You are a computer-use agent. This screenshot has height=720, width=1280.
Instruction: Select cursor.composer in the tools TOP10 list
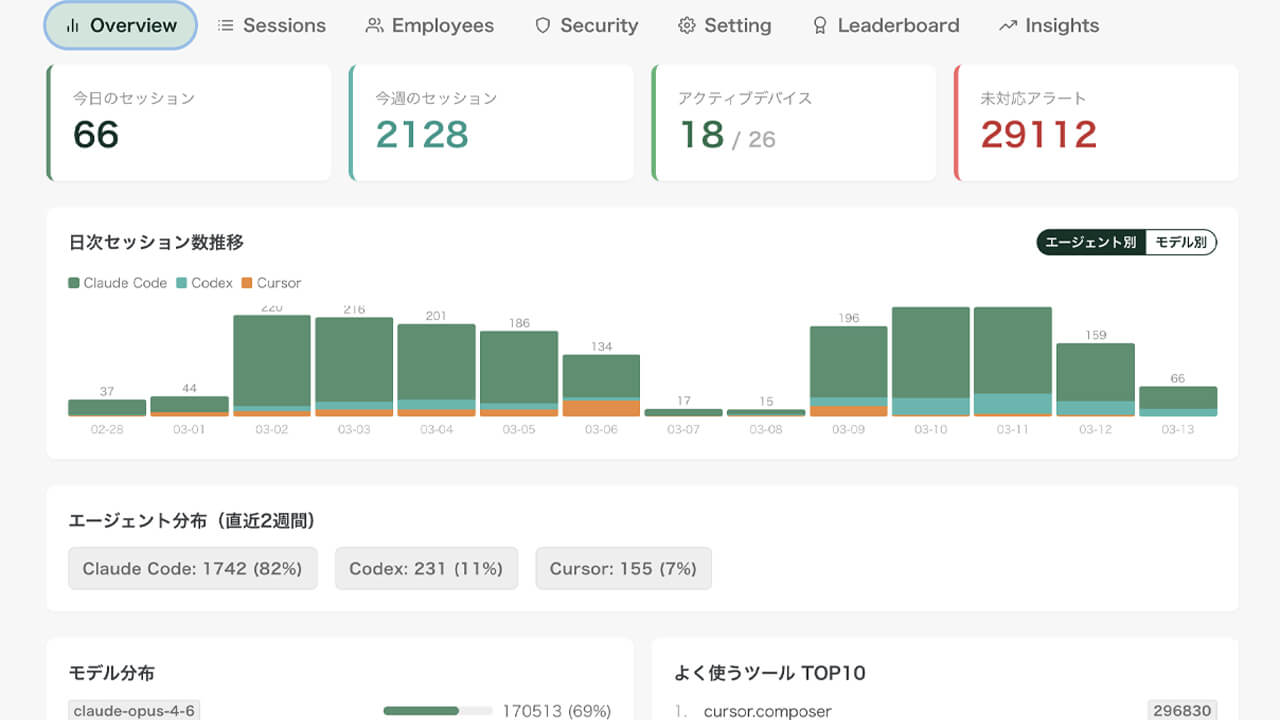[768, 712]
